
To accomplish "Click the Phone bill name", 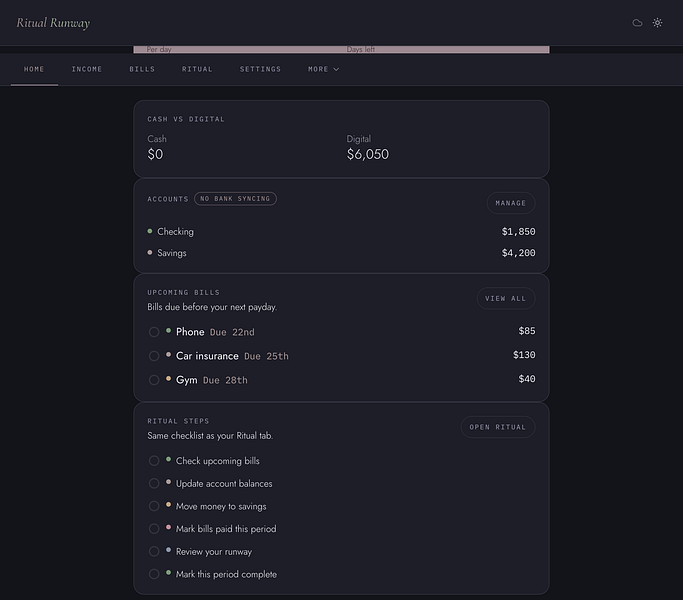I will [190, 332].
